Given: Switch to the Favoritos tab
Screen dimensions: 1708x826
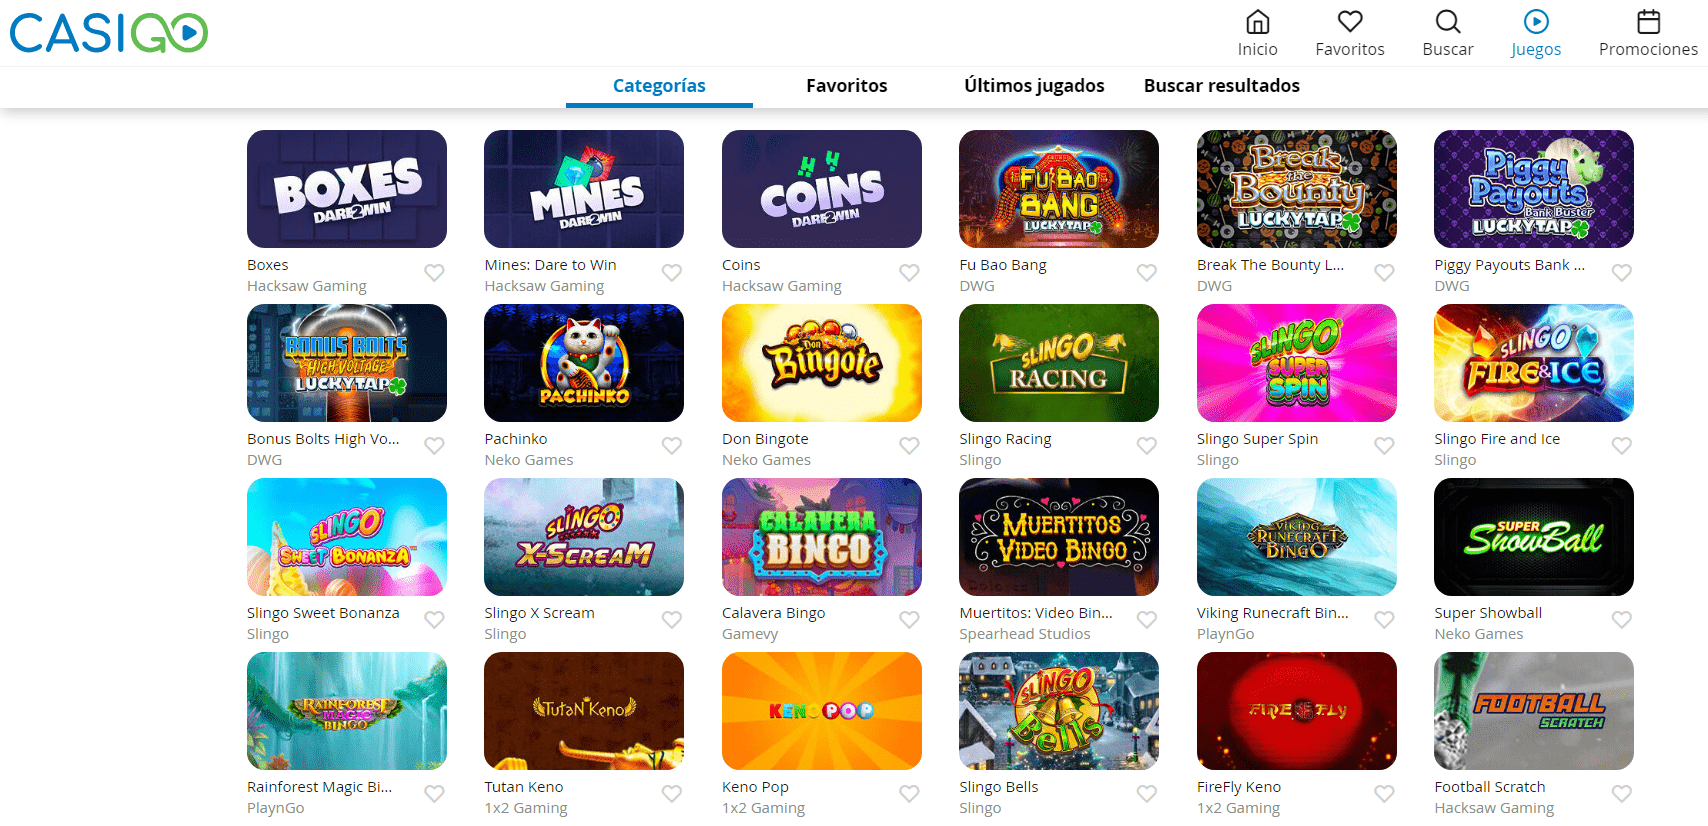Looking at the screenshot, I should [847, 86].
